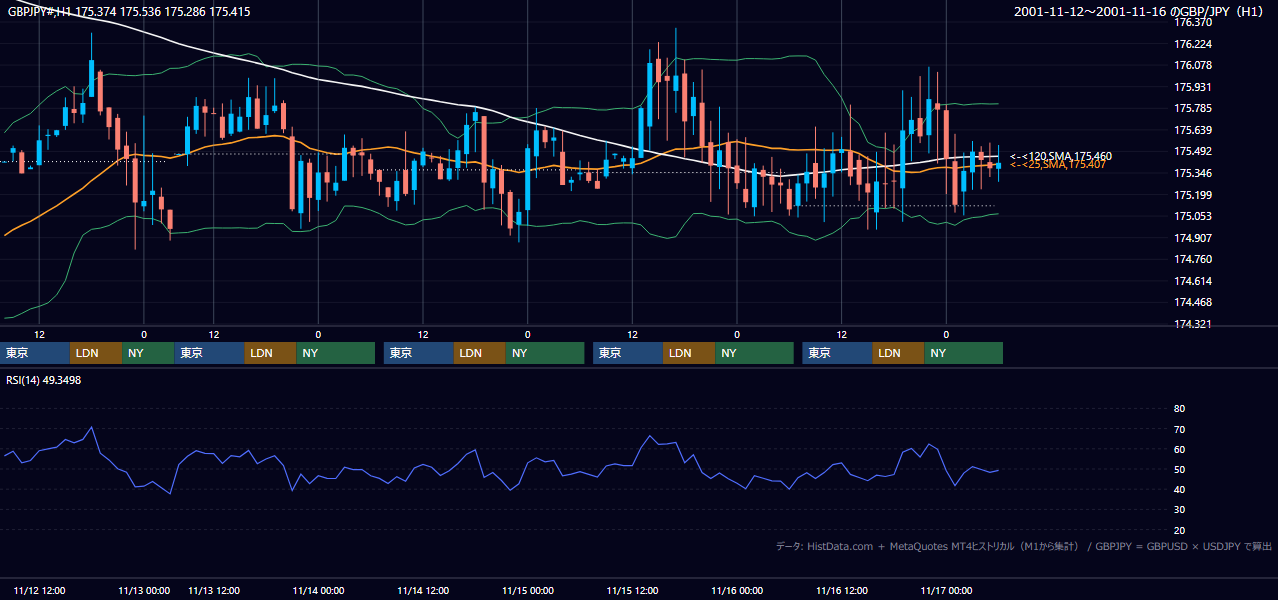This screenshot has width=1278, height=600.
Task: Select the 11/17 00:00 date marker
Action: pos(947,591)
